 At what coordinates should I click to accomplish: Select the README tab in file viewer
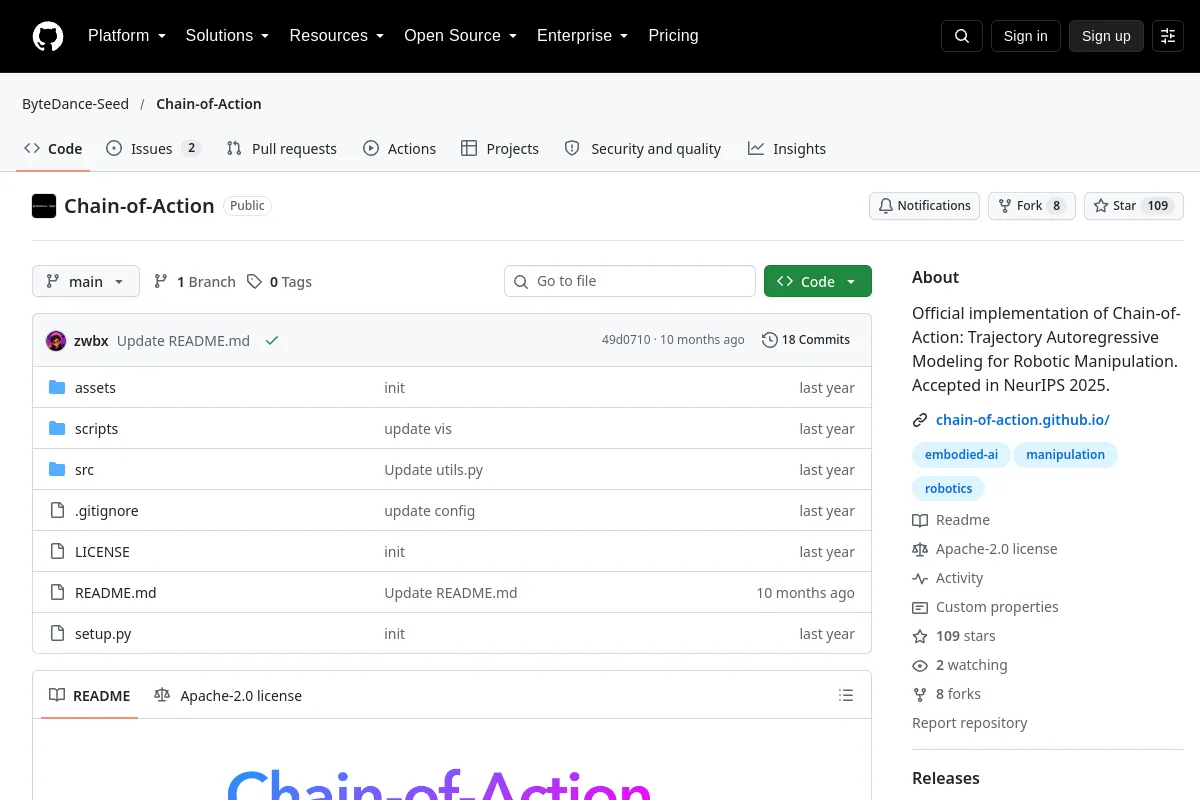(x=90, y=695)
